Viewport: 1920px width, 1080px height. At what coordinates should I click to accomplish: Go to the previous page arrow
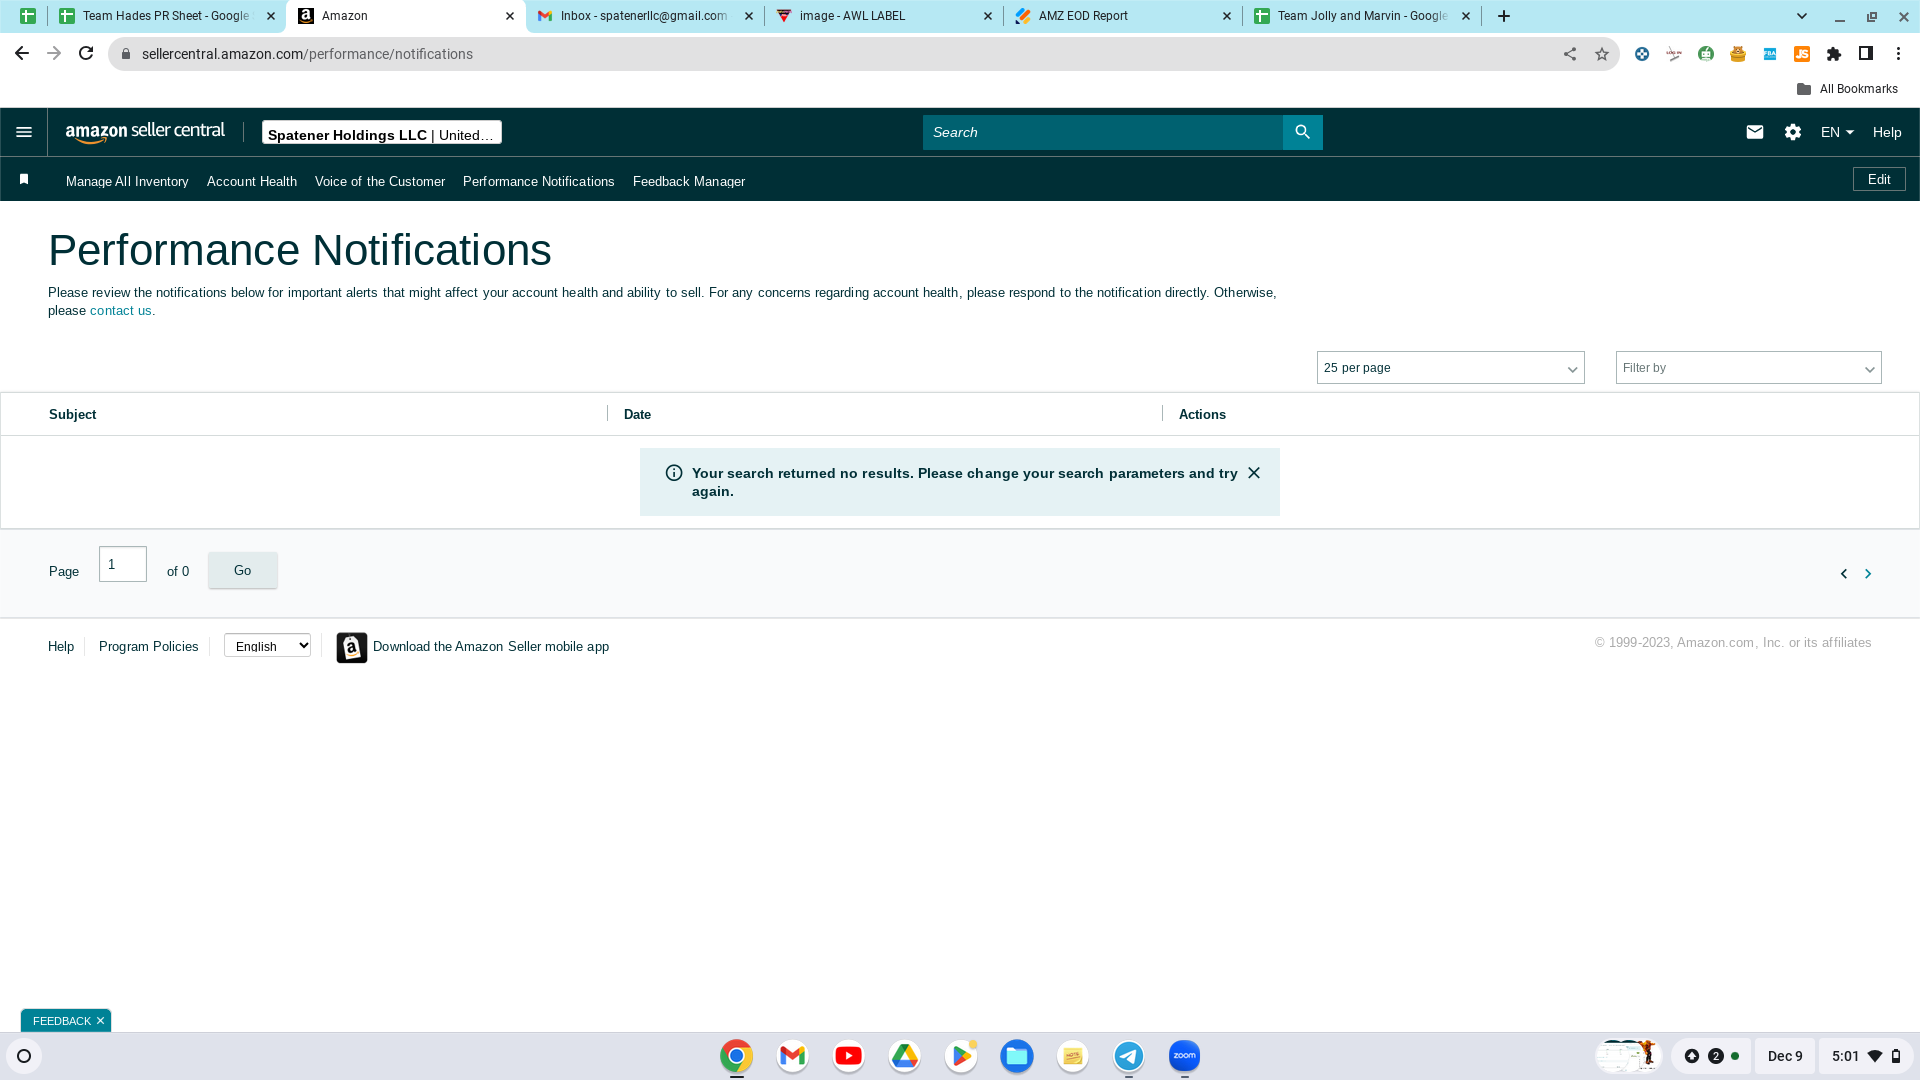point(1844,574)
